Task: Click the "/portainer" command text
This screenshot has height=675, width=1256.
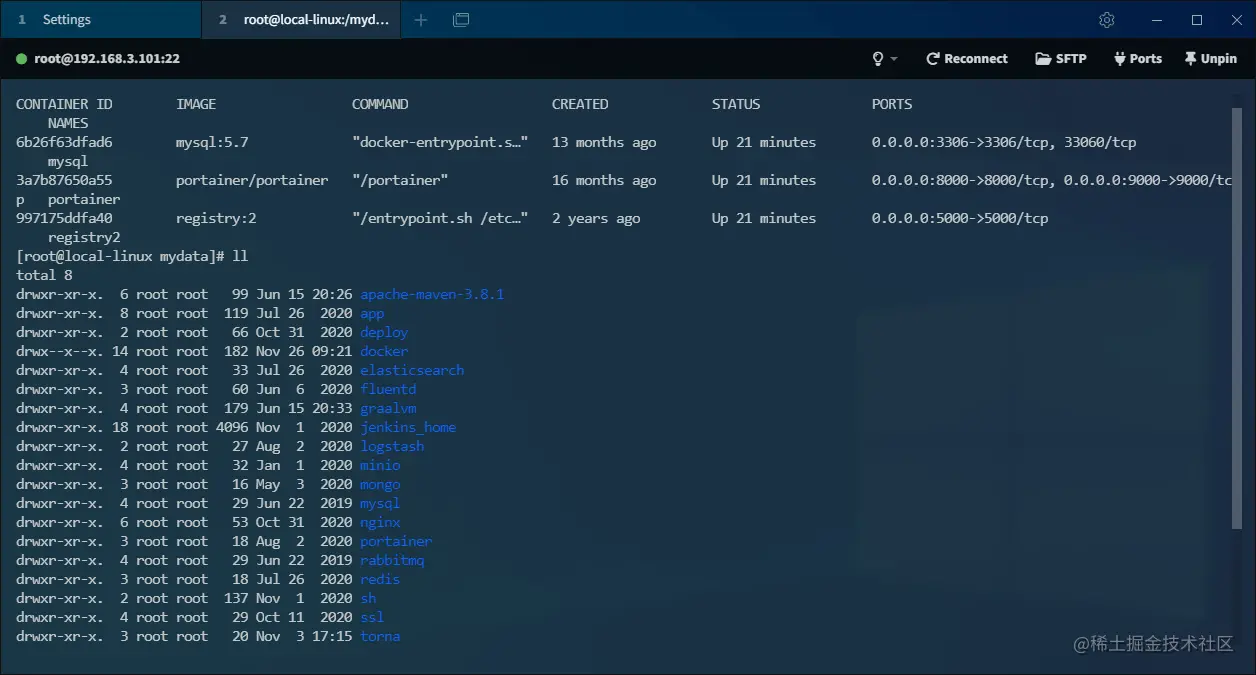Action: pyautogui.click(x=400, y=180)
